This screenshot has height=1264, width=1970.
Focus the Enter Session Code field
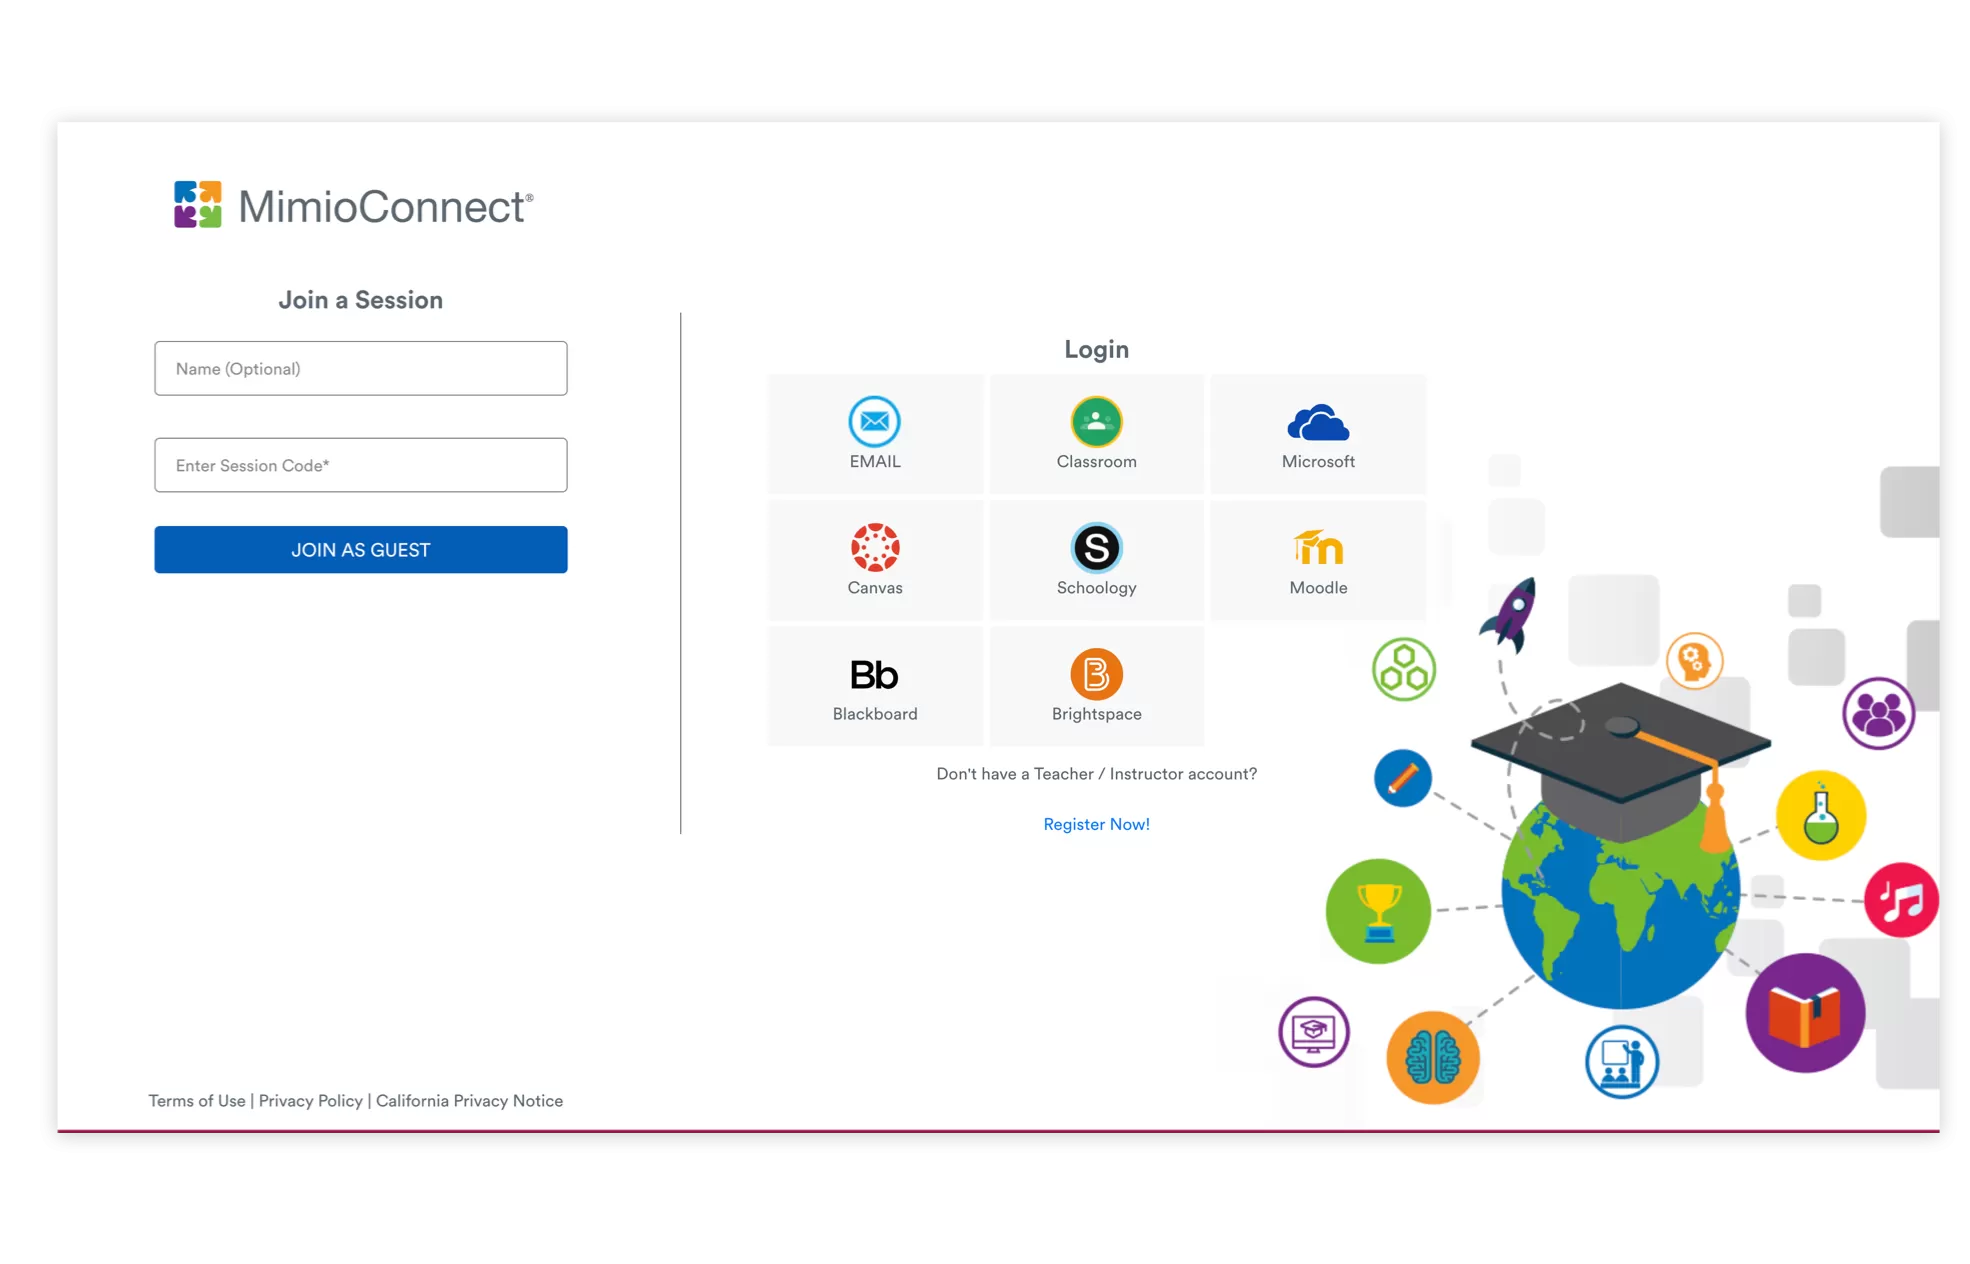[x=361, y=465]
